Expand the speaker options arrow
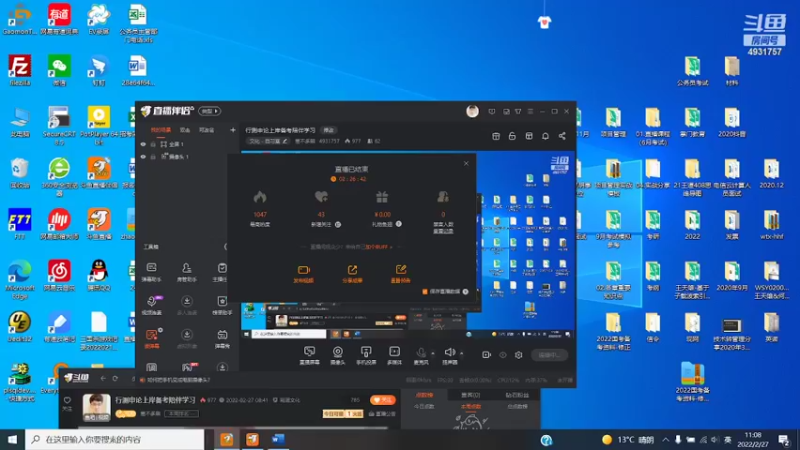The width and height of the screenshot is (800, 450). click(x=462, y=353)
